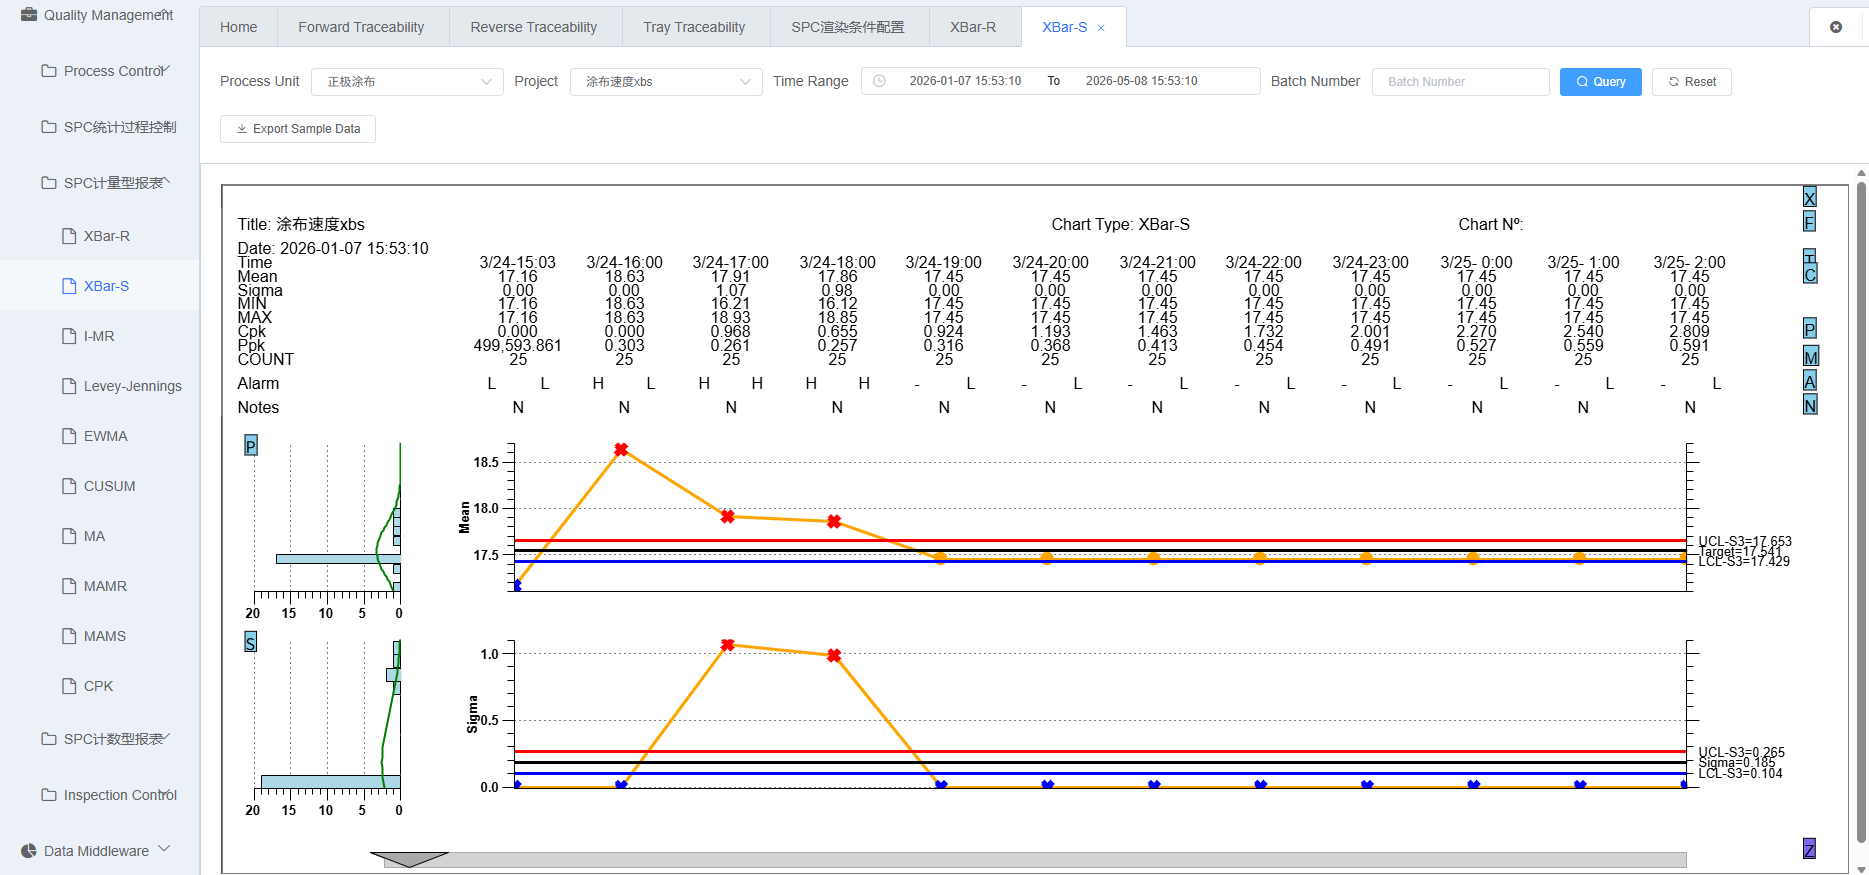This screenshot has width=1869, height=875.
Task: Switch to the Tray Traceability tab
Action: 694,27
